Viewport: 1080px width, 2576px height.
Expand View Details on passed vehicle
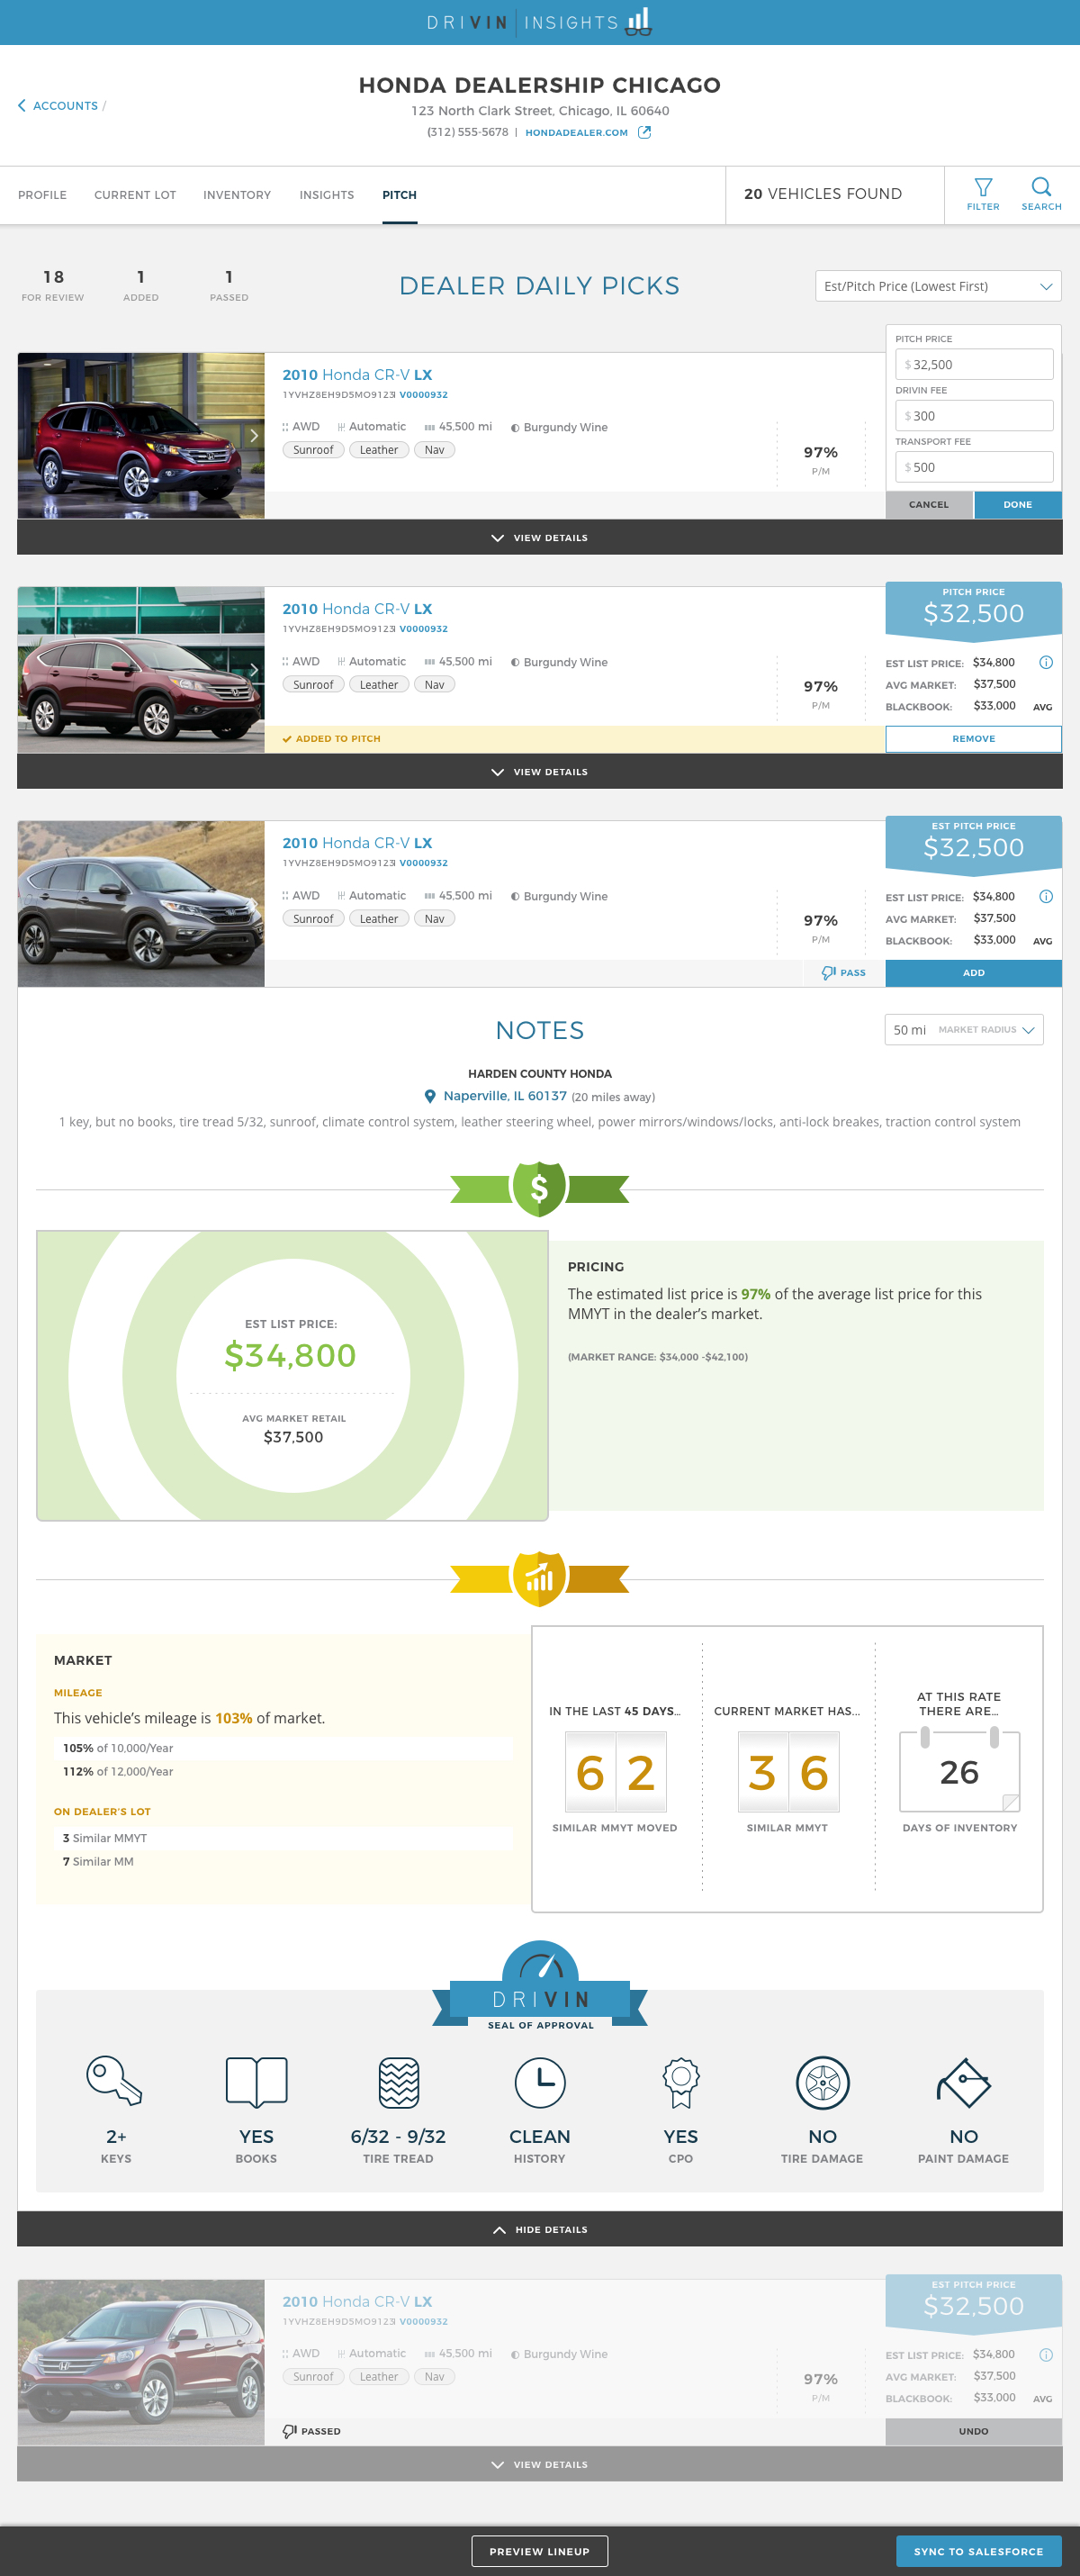click(x=540, y=2464)
